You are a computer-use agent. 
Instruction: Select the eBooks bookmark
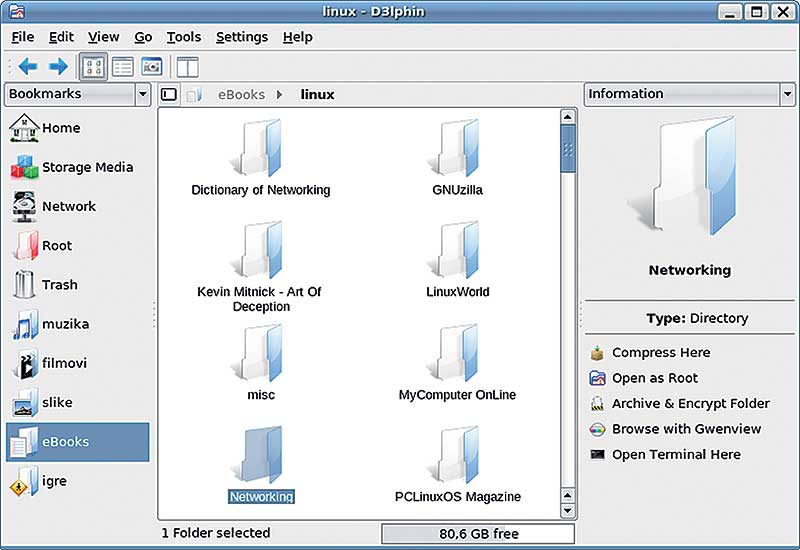click(78, 442)
